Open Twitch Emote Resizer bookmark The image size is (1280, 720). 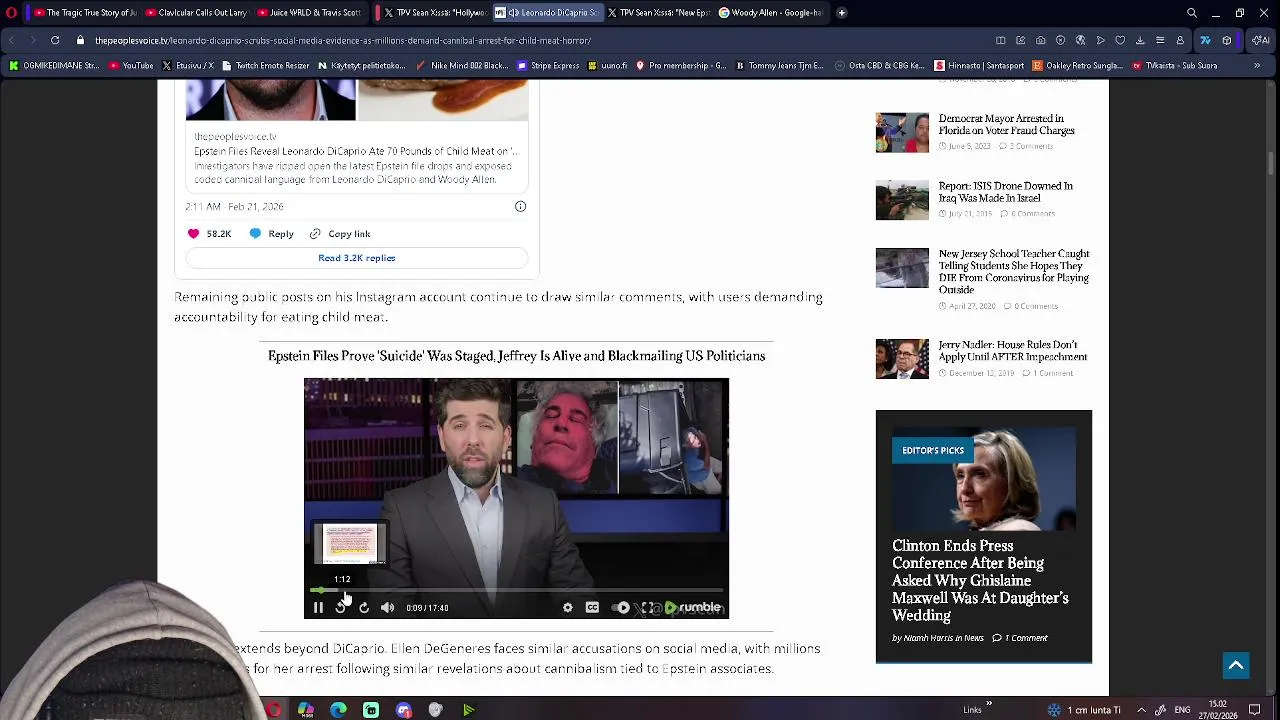click(x=265, y=66)
